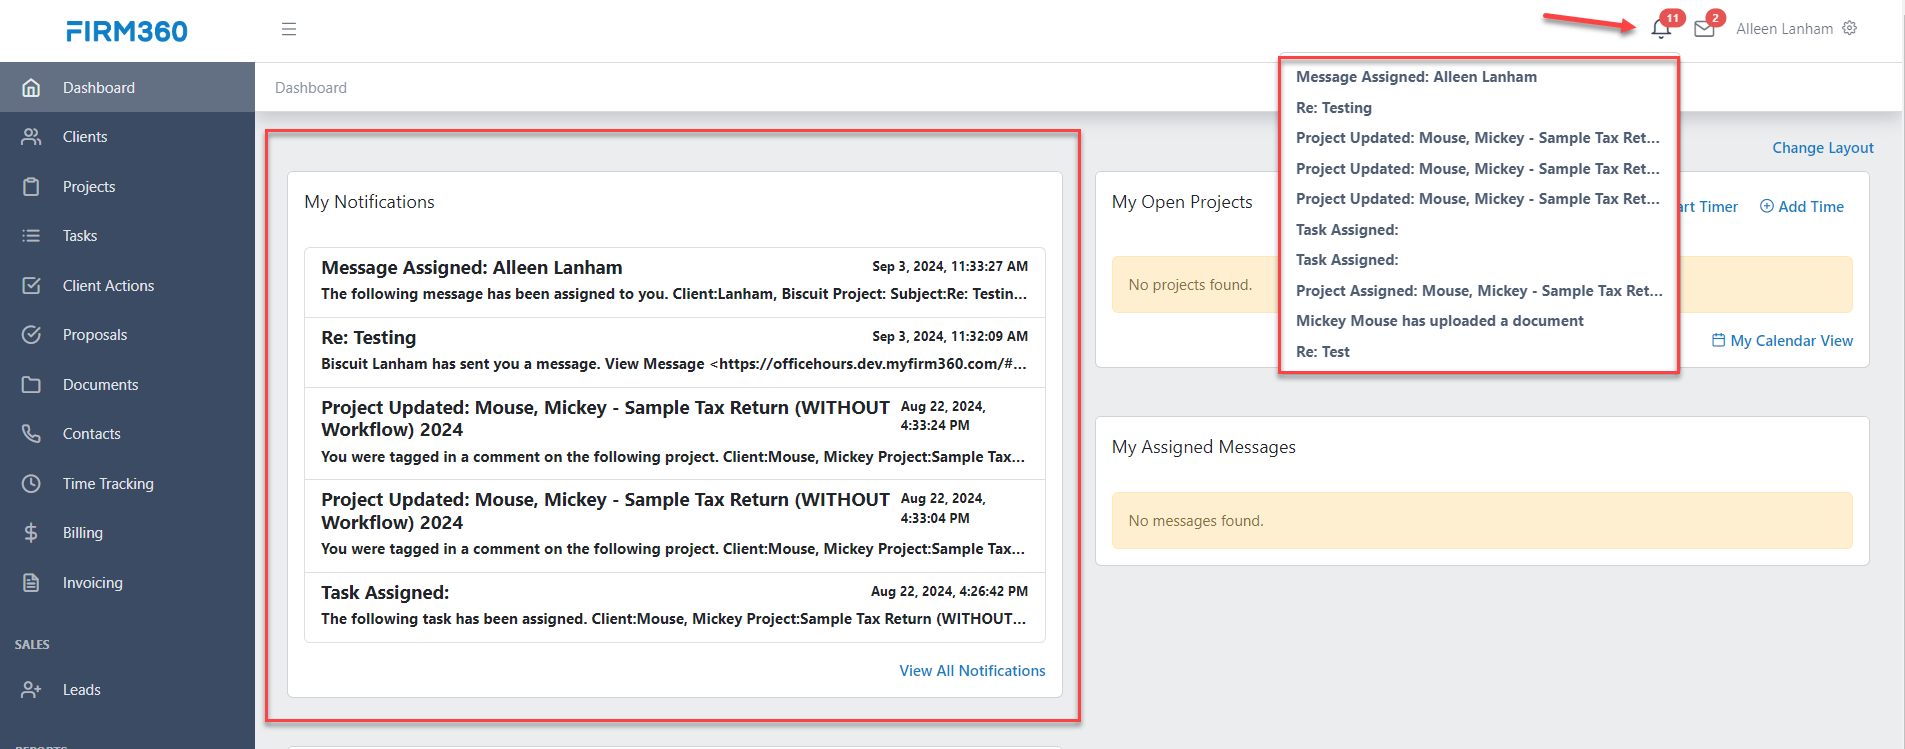Open Project Updated notification from 4:33:04 PM

pos(675,526)
